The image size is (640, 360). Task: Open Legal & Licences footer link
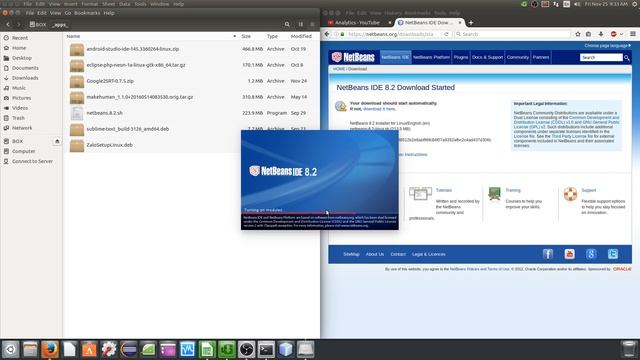coord(429,254)
